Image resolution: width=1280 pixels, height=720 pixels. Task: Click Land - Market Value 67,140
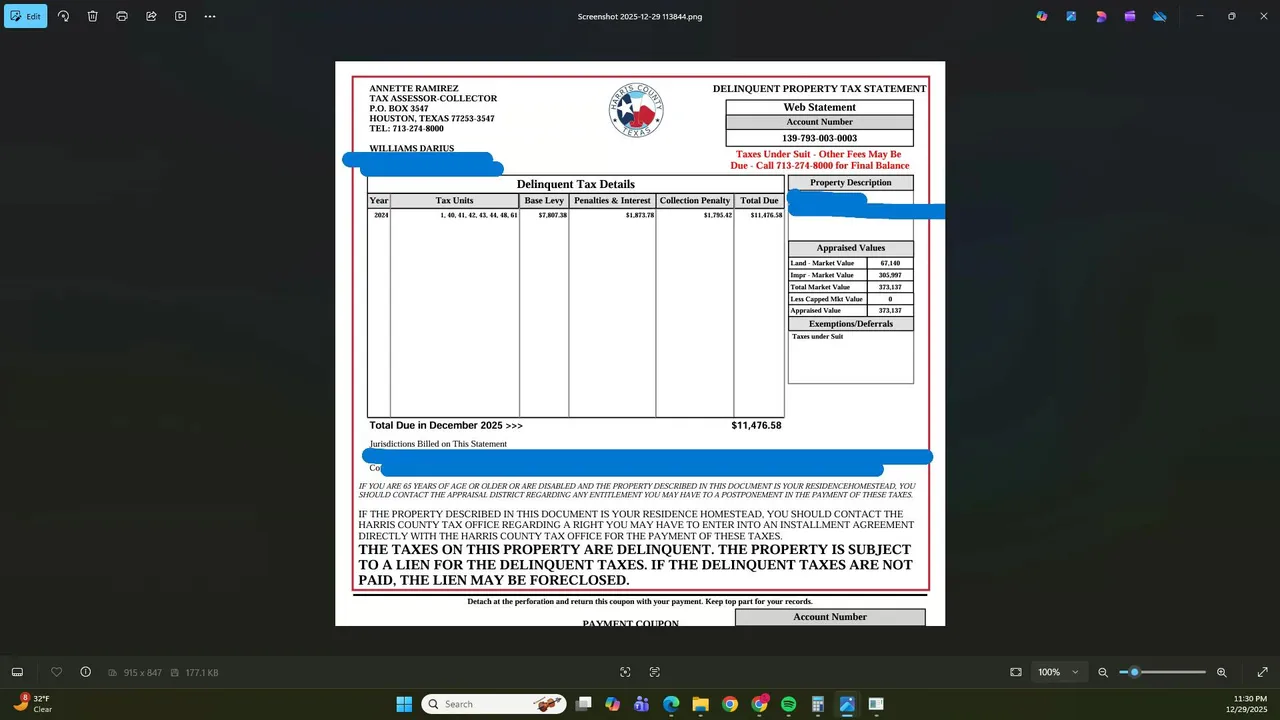(850, 263)
